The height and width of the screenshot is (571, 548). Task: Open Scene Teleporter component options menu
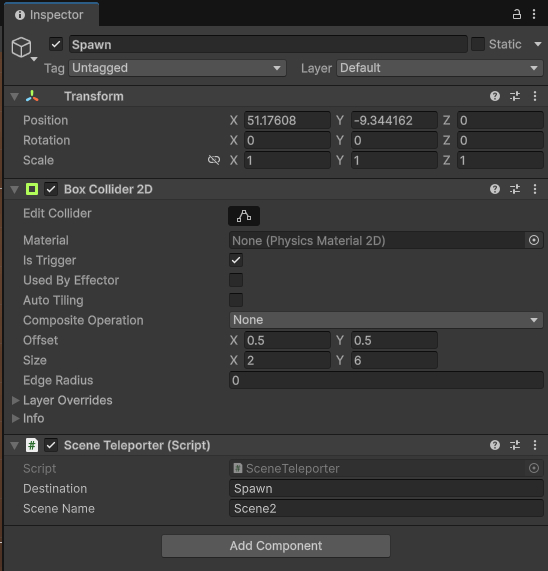point(535,445)
